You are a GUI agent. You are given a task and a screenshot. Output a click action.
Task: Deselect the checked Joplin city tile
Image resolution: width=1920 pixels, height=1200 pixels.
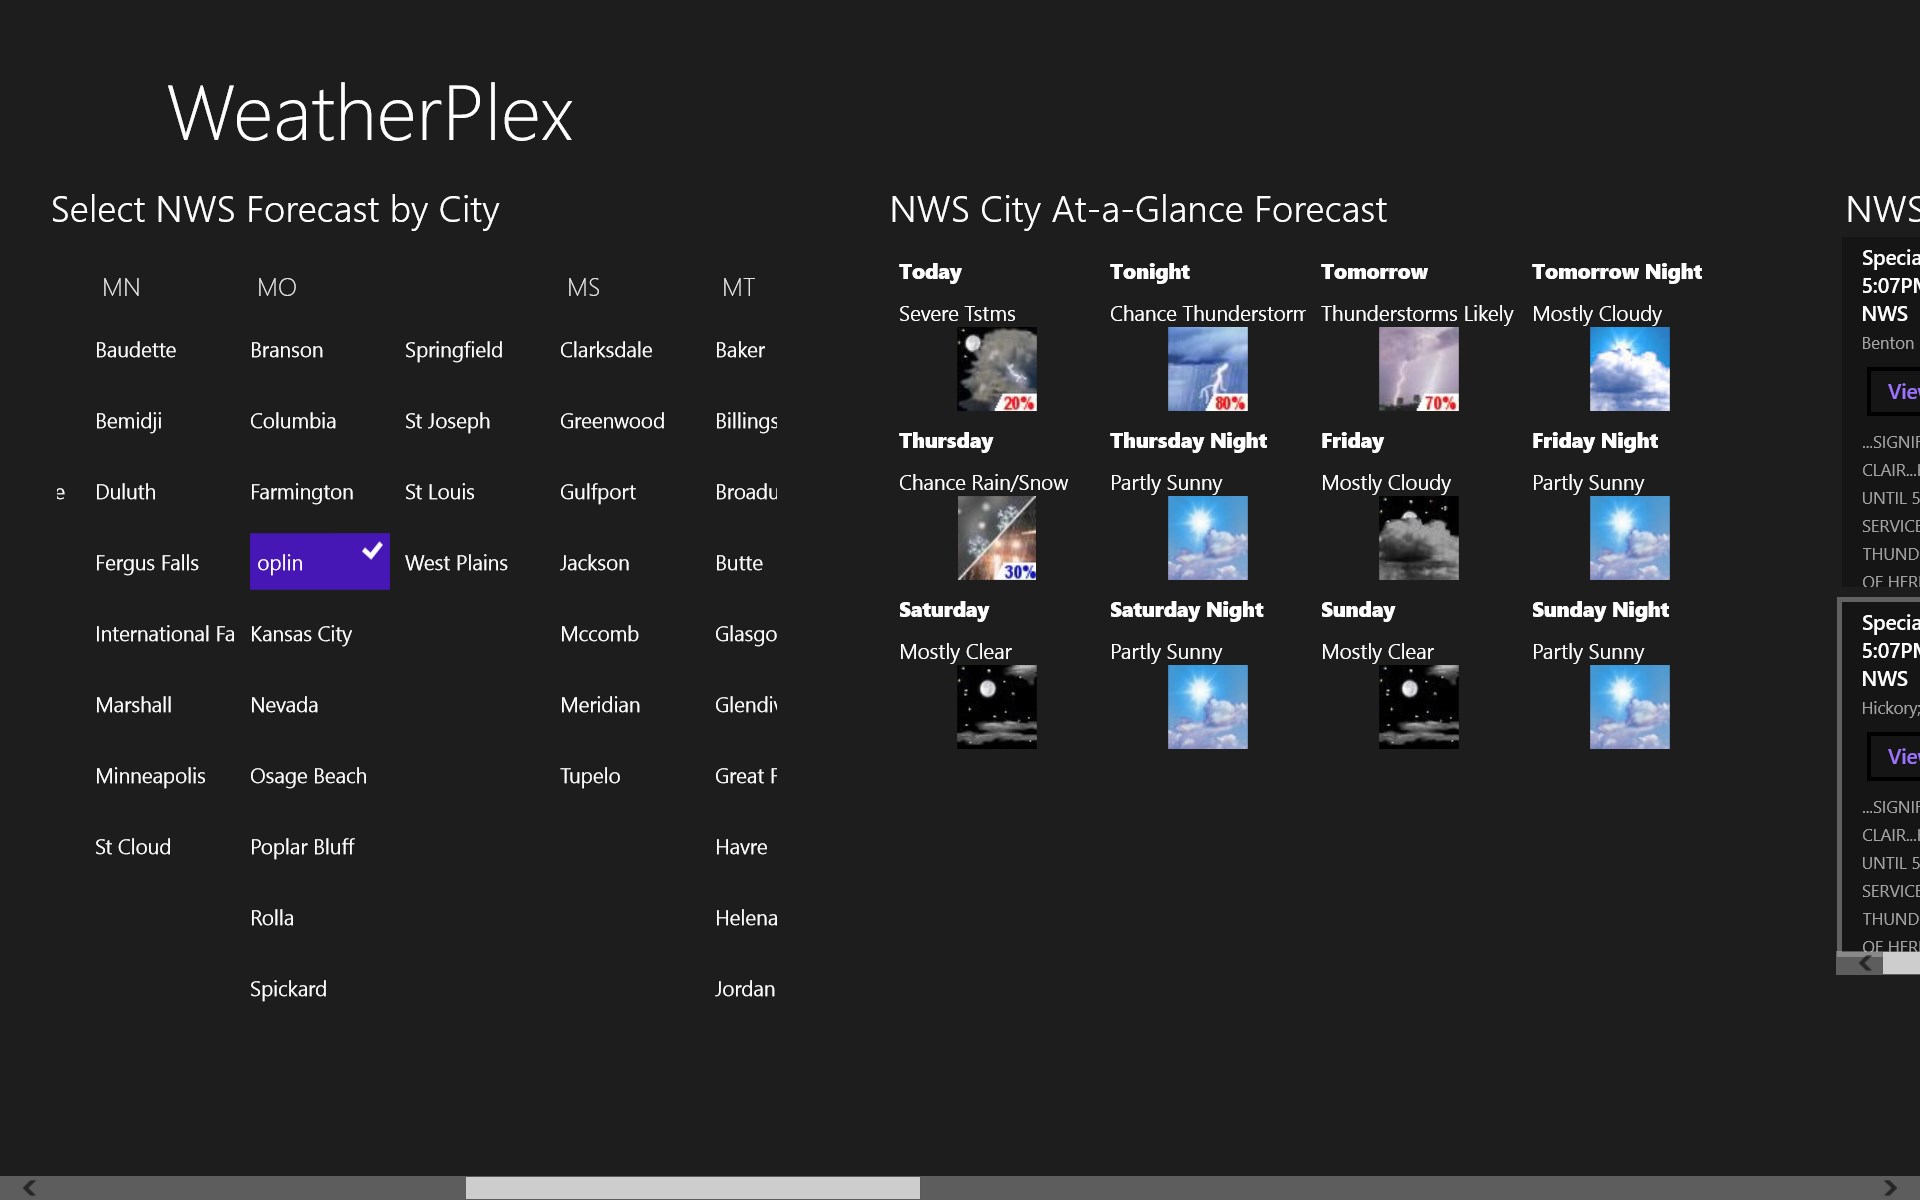(319, 562)
